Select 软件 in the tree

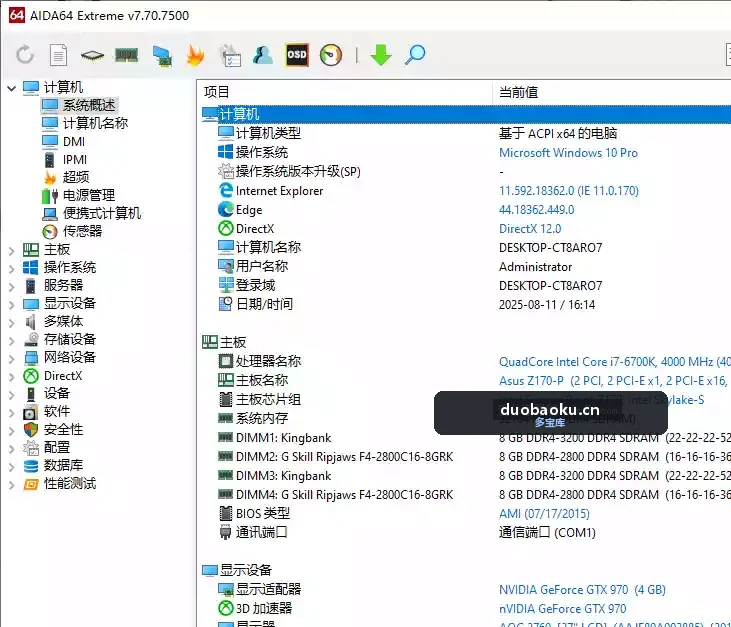[56, 412]
